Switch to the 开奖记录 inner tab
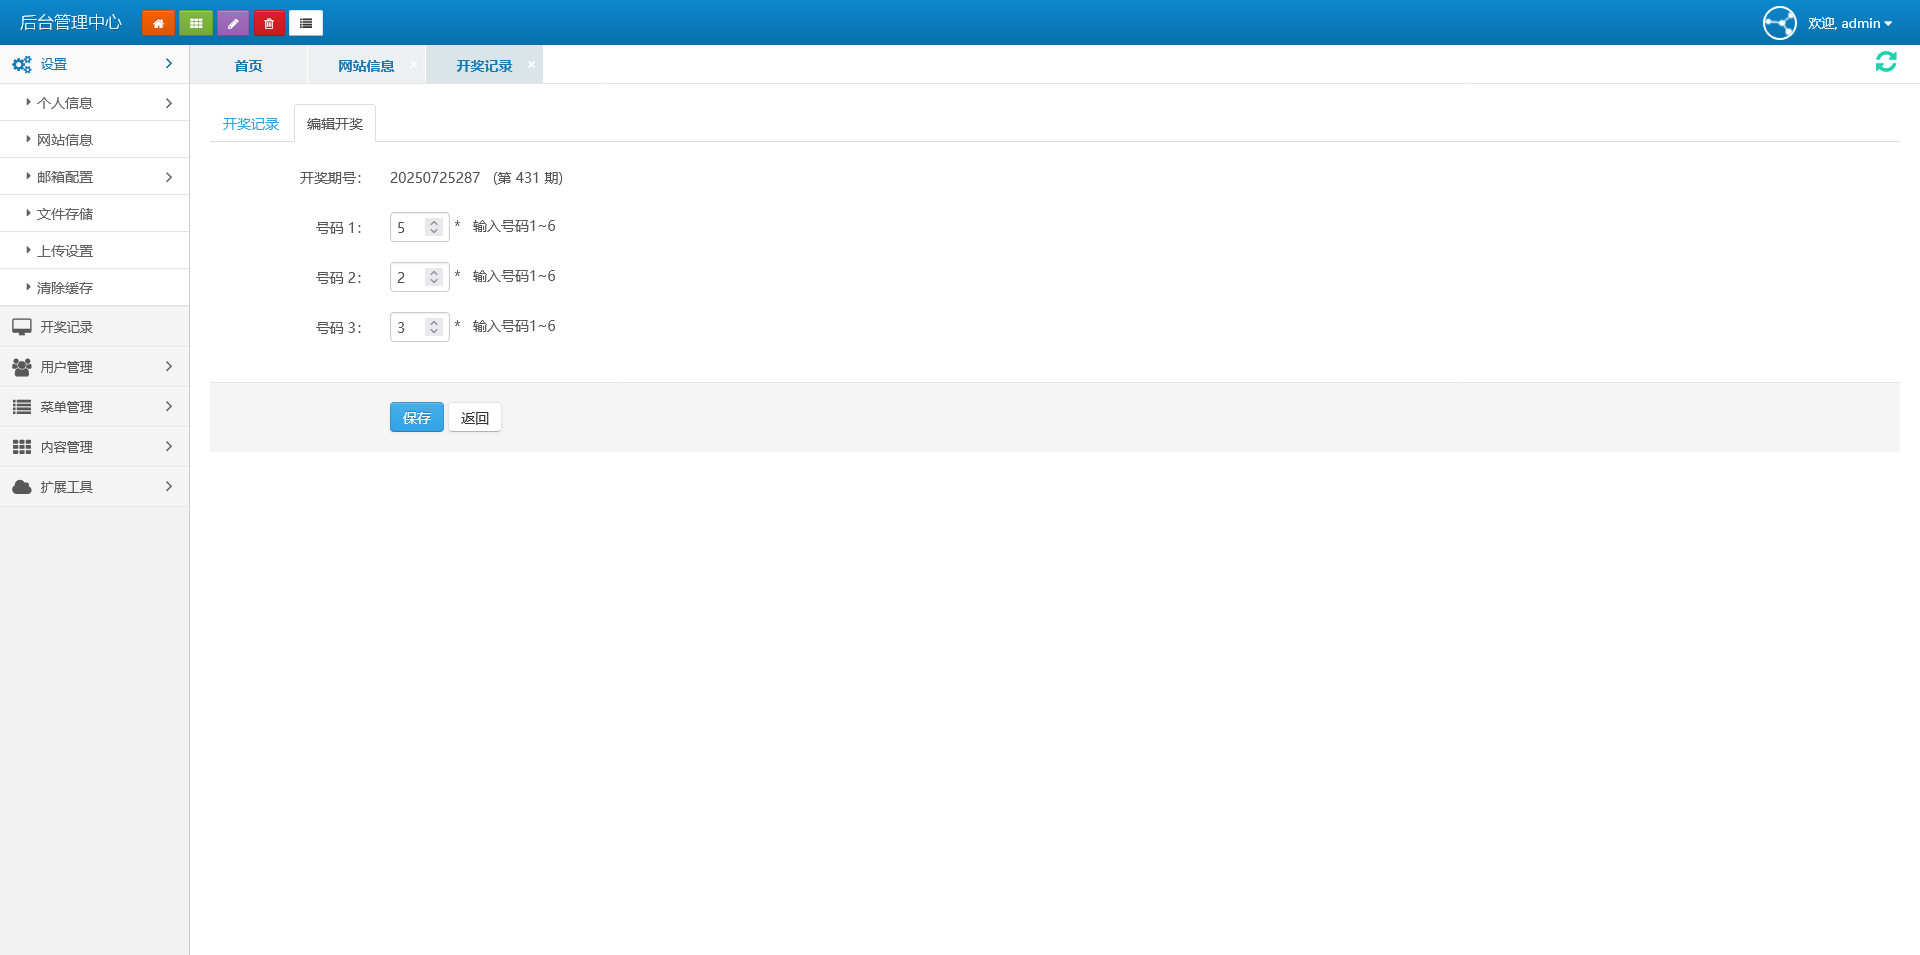The height and width of the screenshot is (955, 1920). [251, 124]
